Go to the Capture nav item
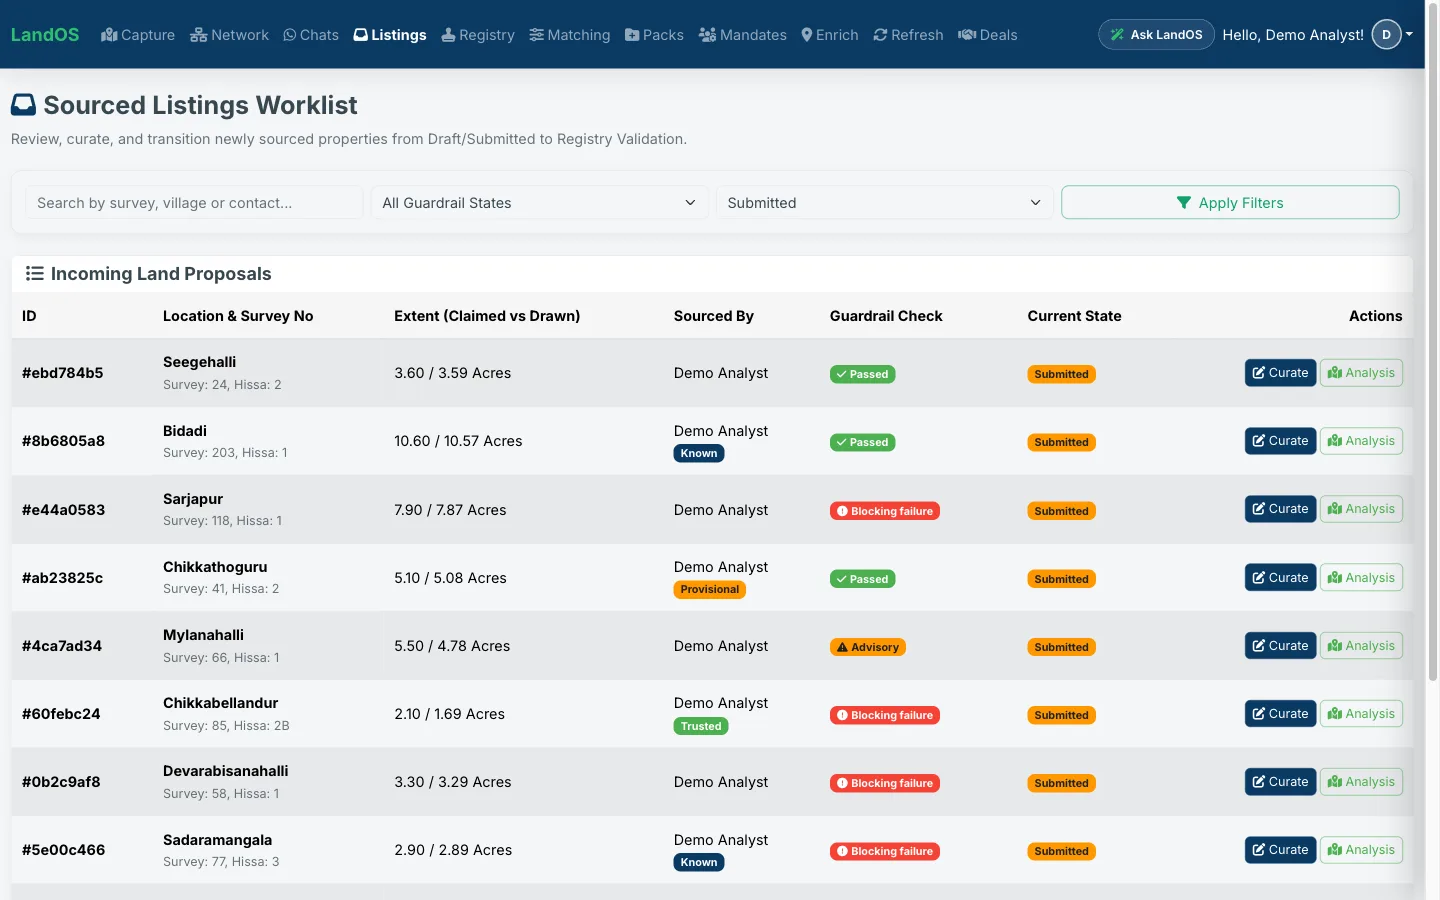This screenshot has height=900, width=1440. click(x=138, y=35)
